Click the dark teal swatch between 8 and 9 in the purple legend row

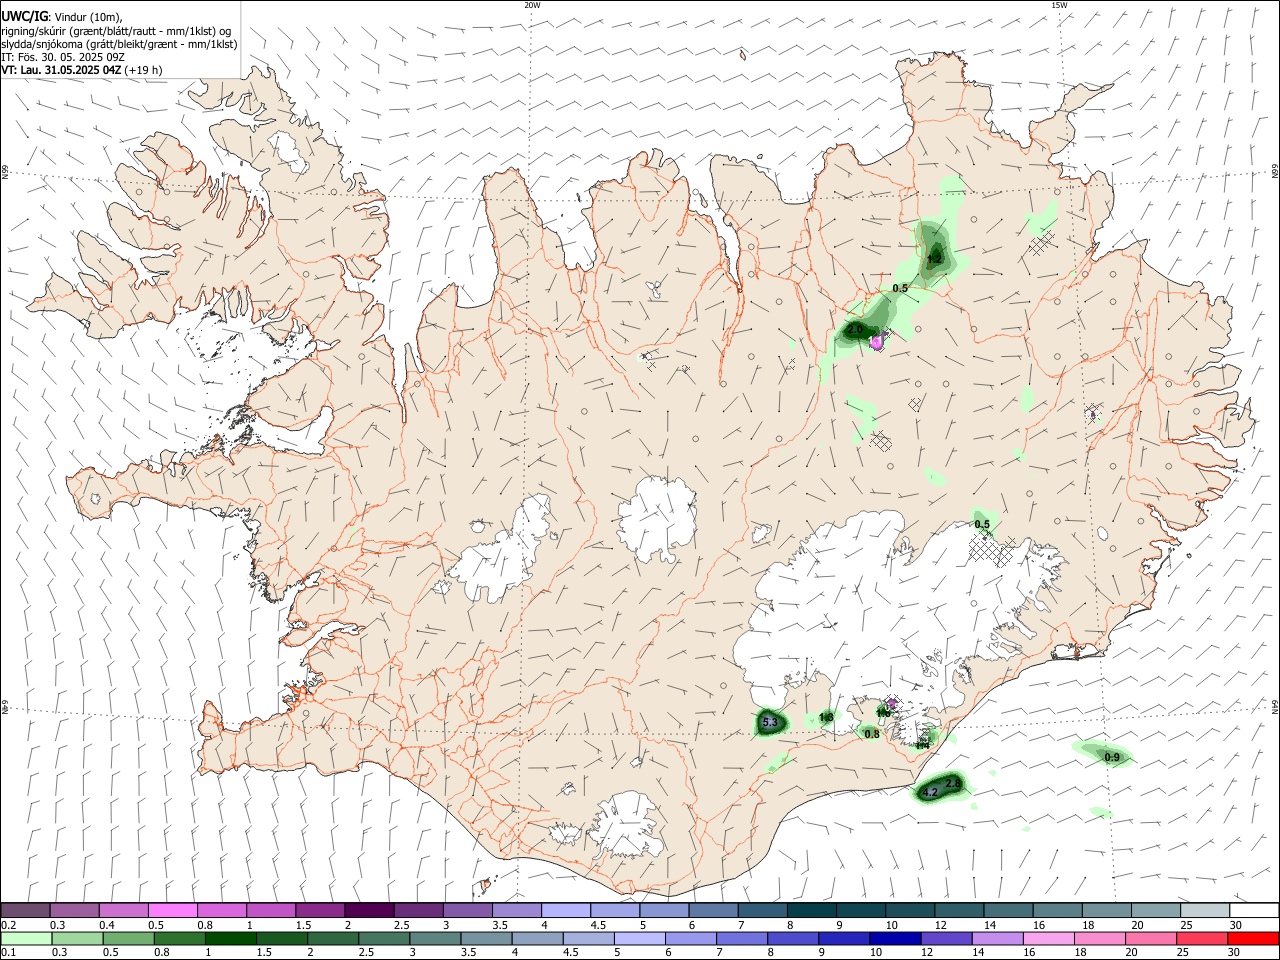[x=812, y=910]
